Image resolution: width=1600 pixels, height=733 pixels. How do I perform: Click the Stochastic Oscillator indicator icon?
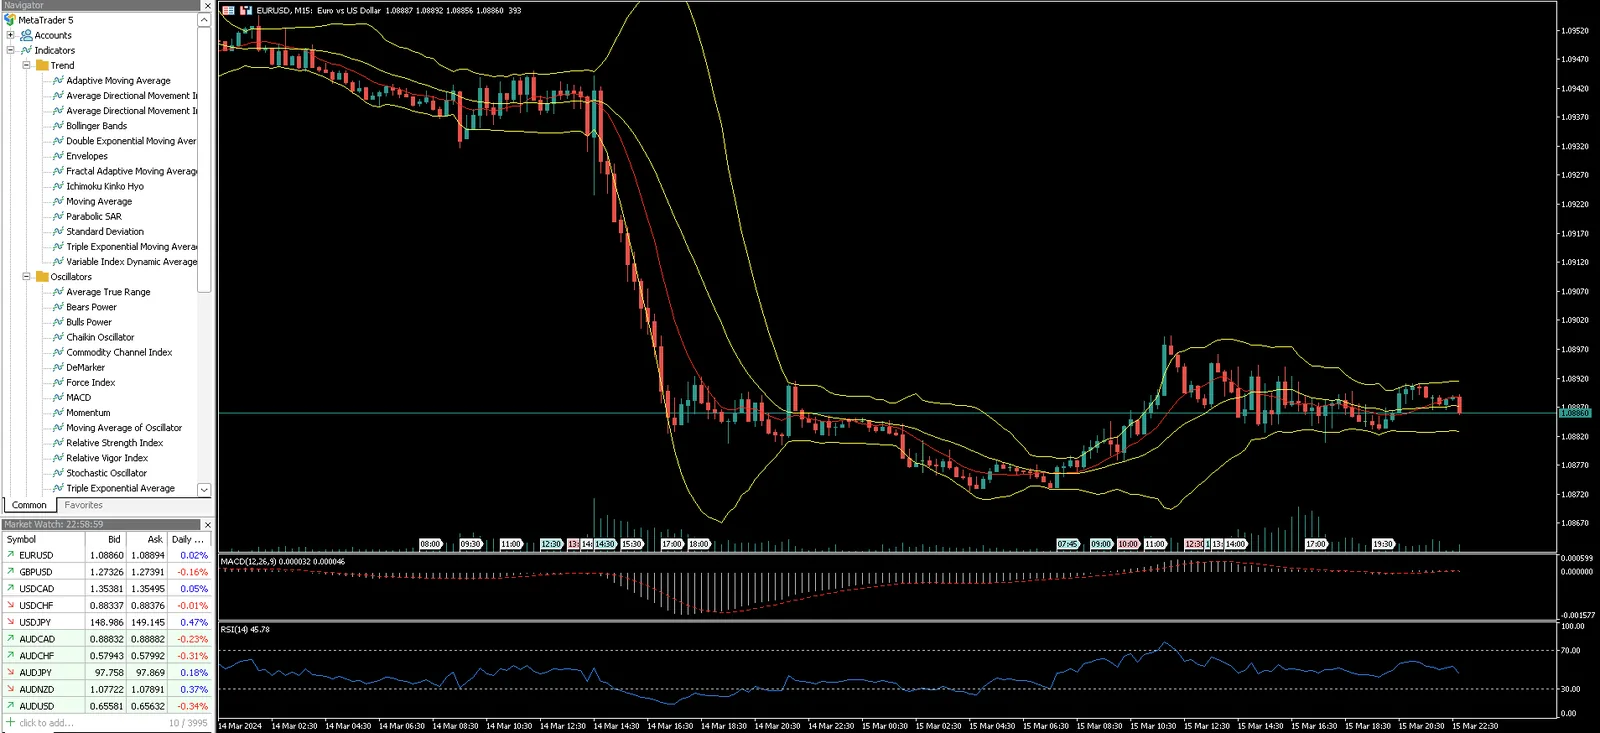point(58,473)
